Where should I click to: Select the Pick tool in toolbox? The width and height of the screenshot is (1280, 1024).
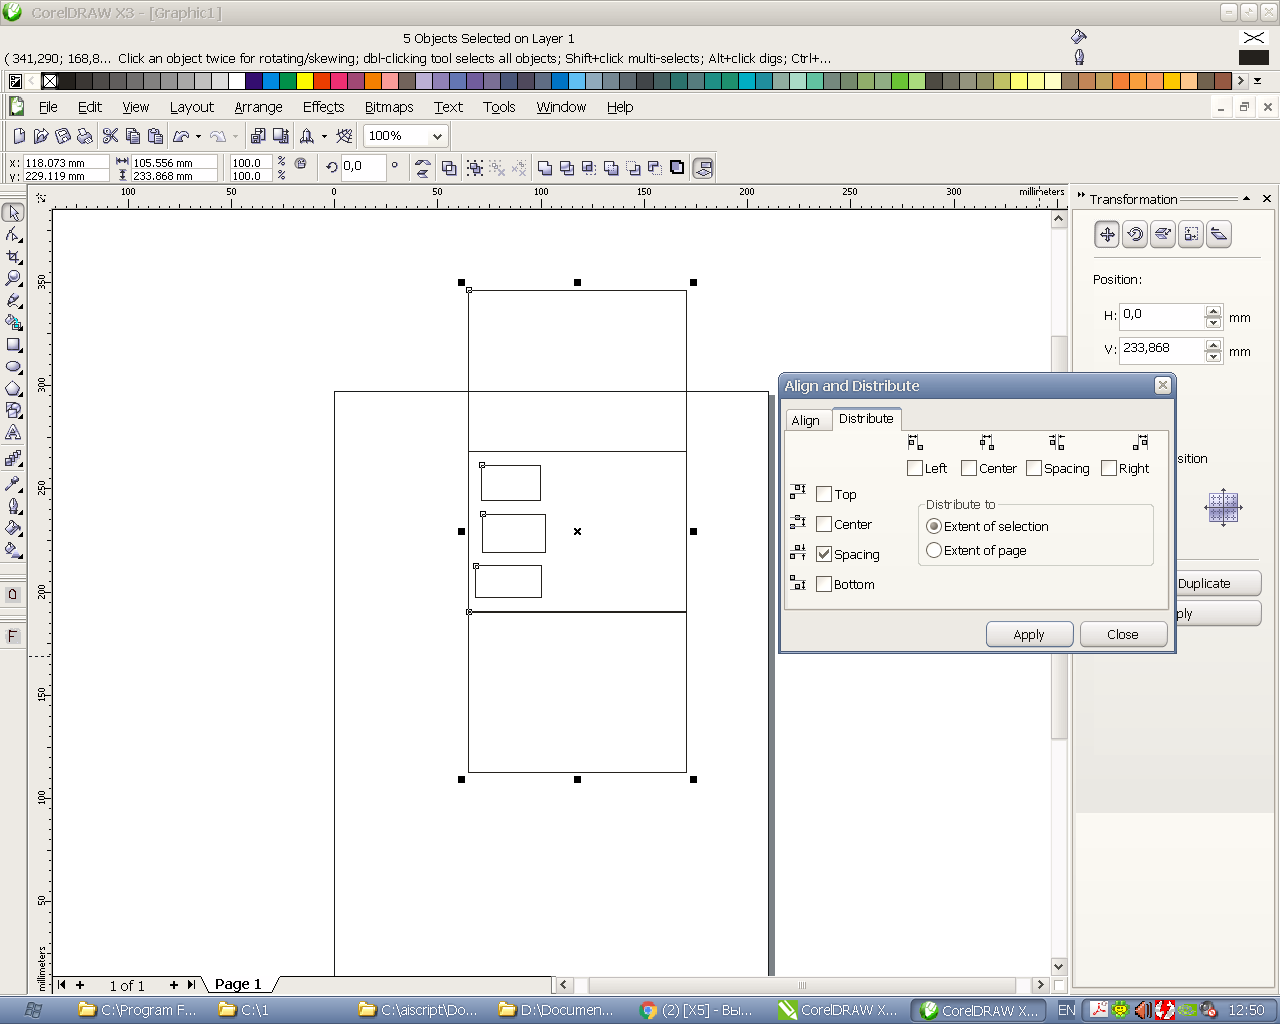[13, 212]
